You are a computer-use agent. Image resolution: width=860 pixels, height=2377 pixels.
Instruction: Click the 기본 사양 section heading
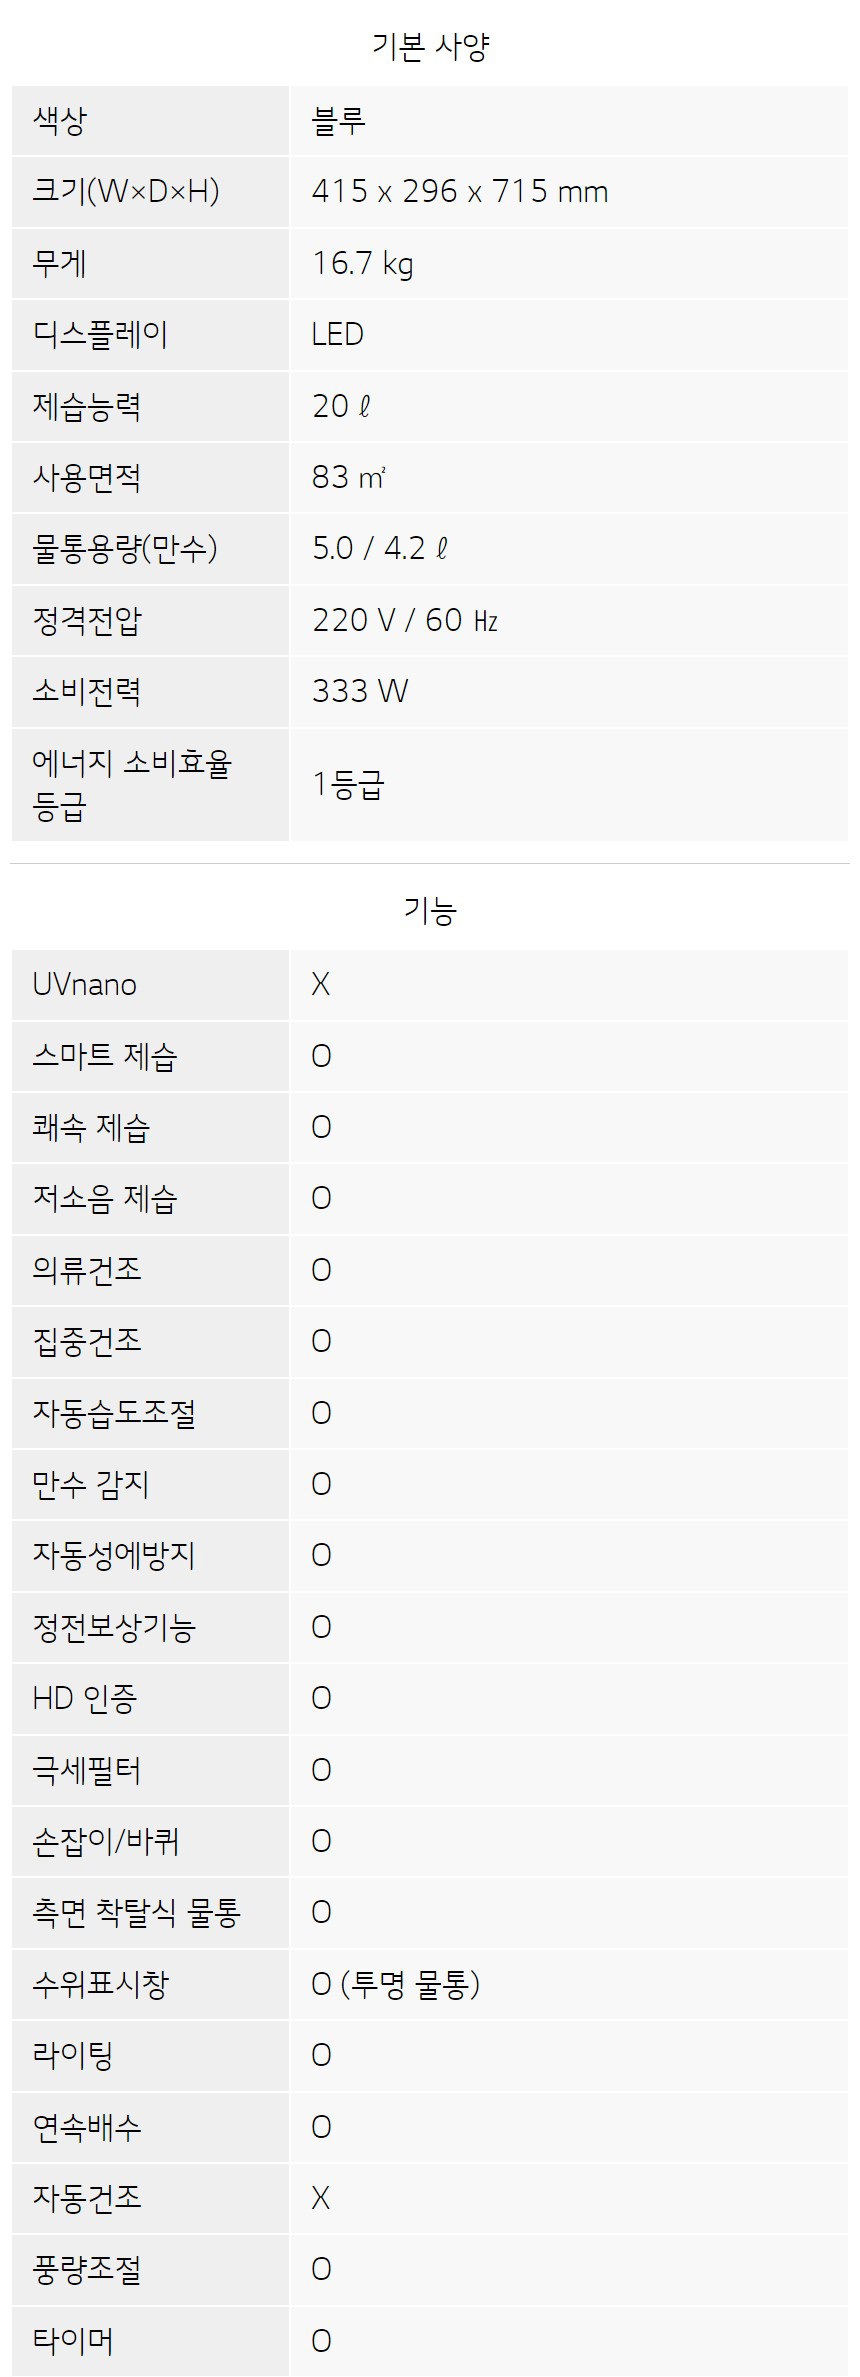(430, 46)
